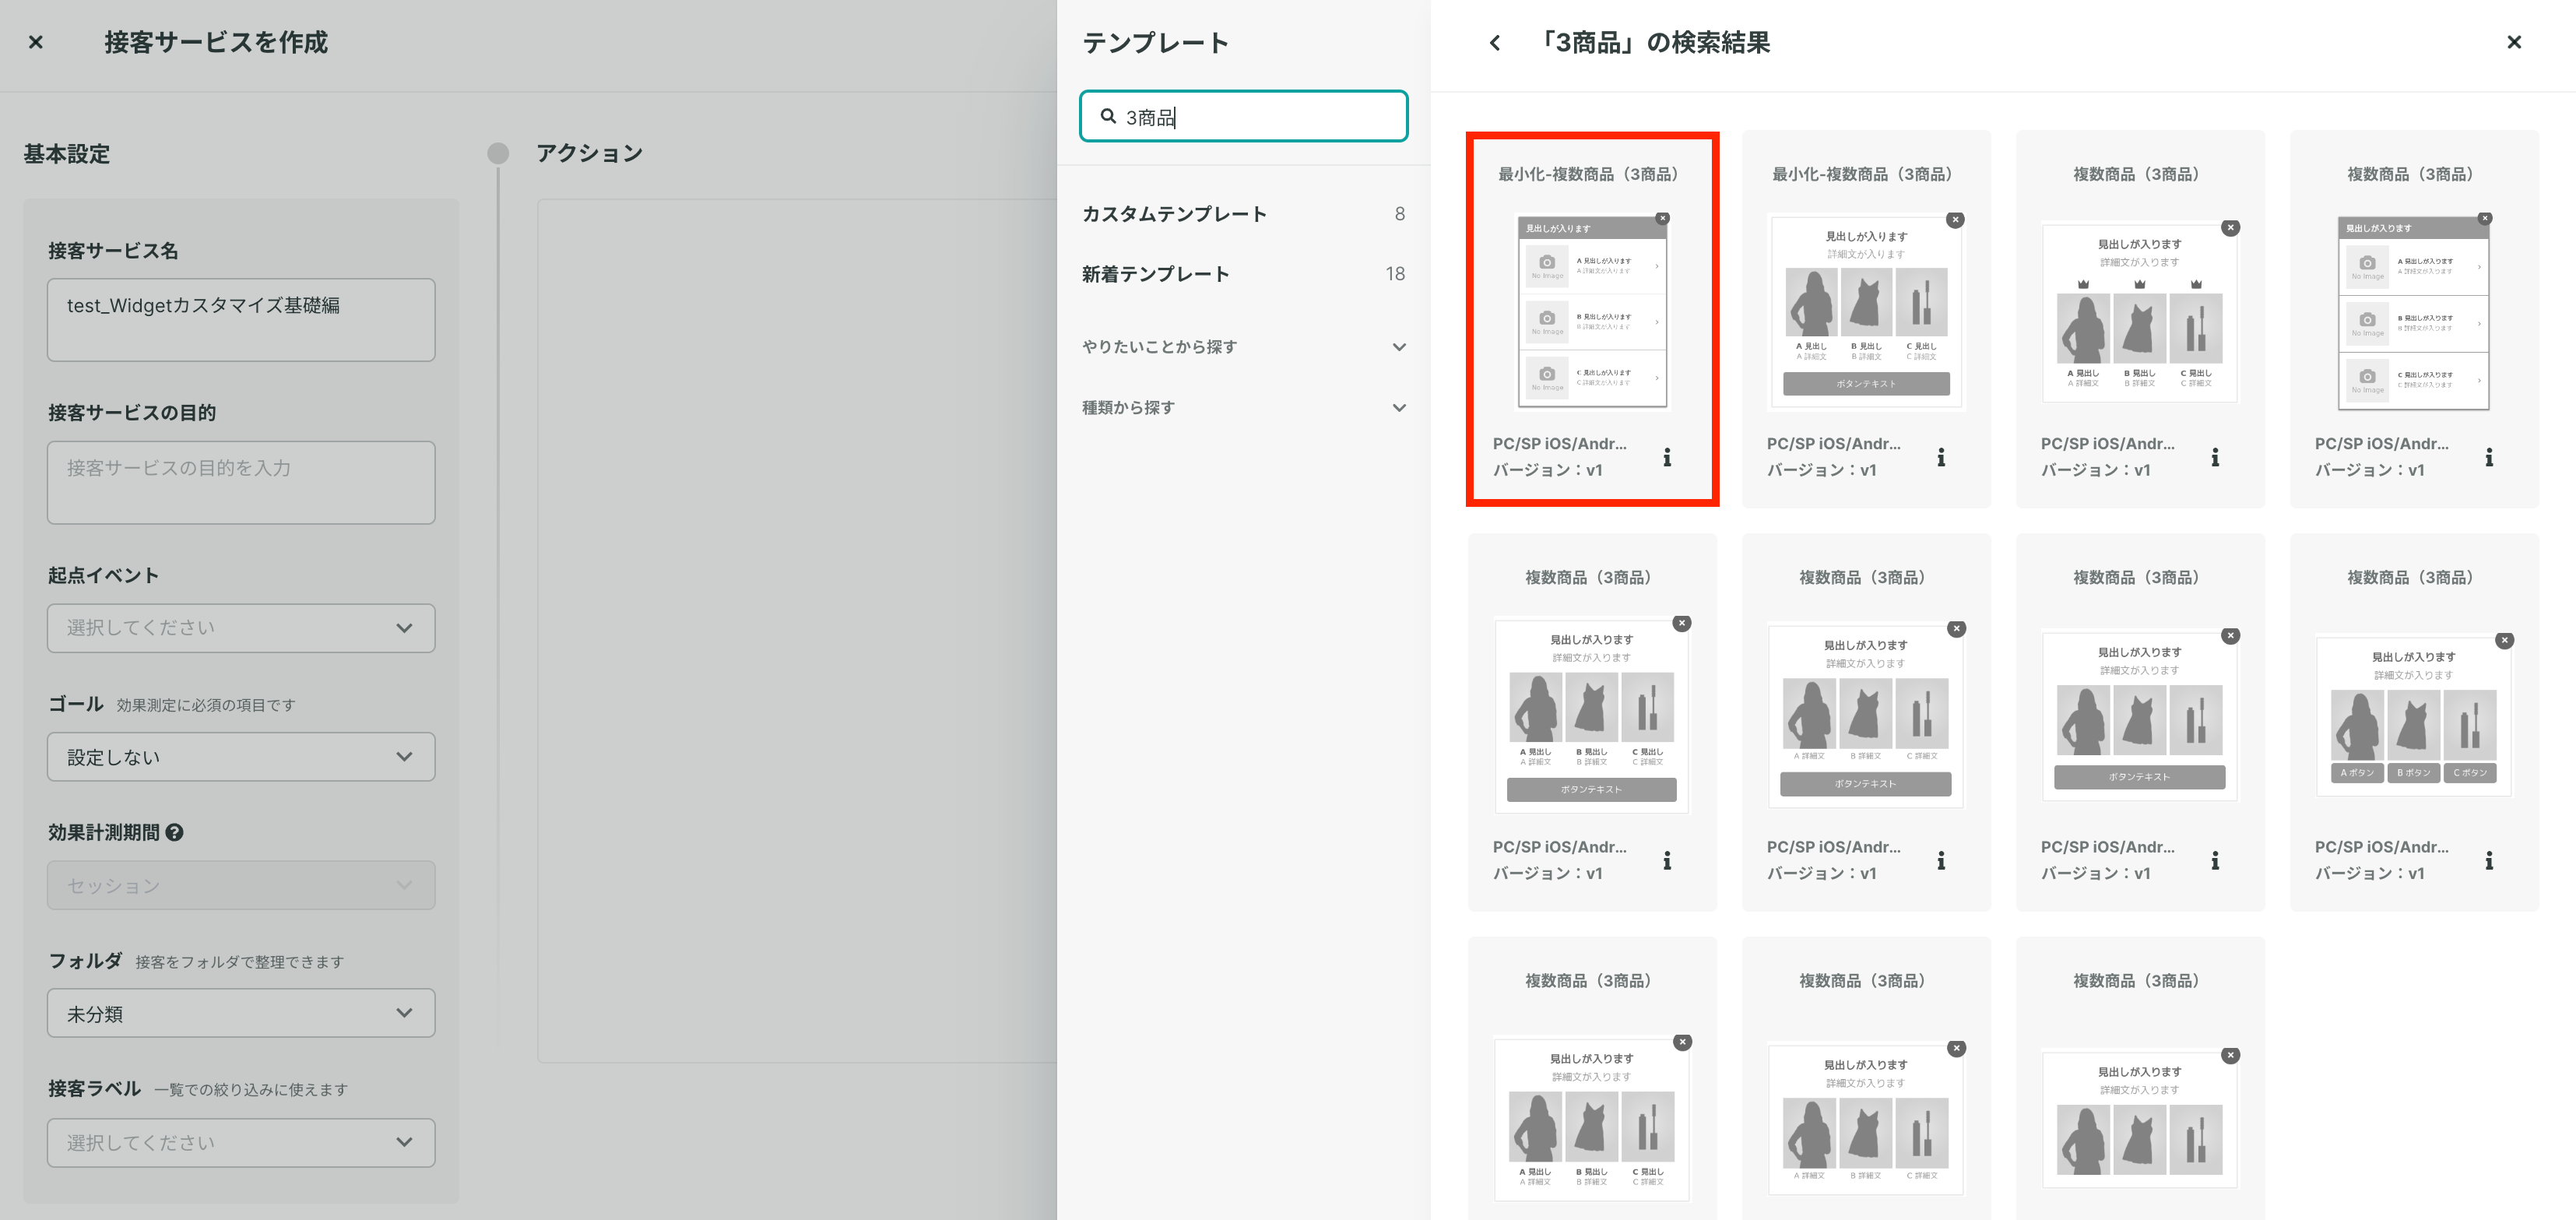Select the カスタムテンプレート category

[x=1244, y=214]
